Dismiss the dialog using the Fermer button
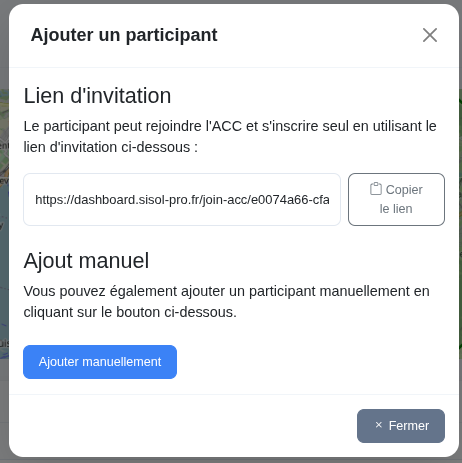Screen dimensions: 462x463 tap(401, 426)
